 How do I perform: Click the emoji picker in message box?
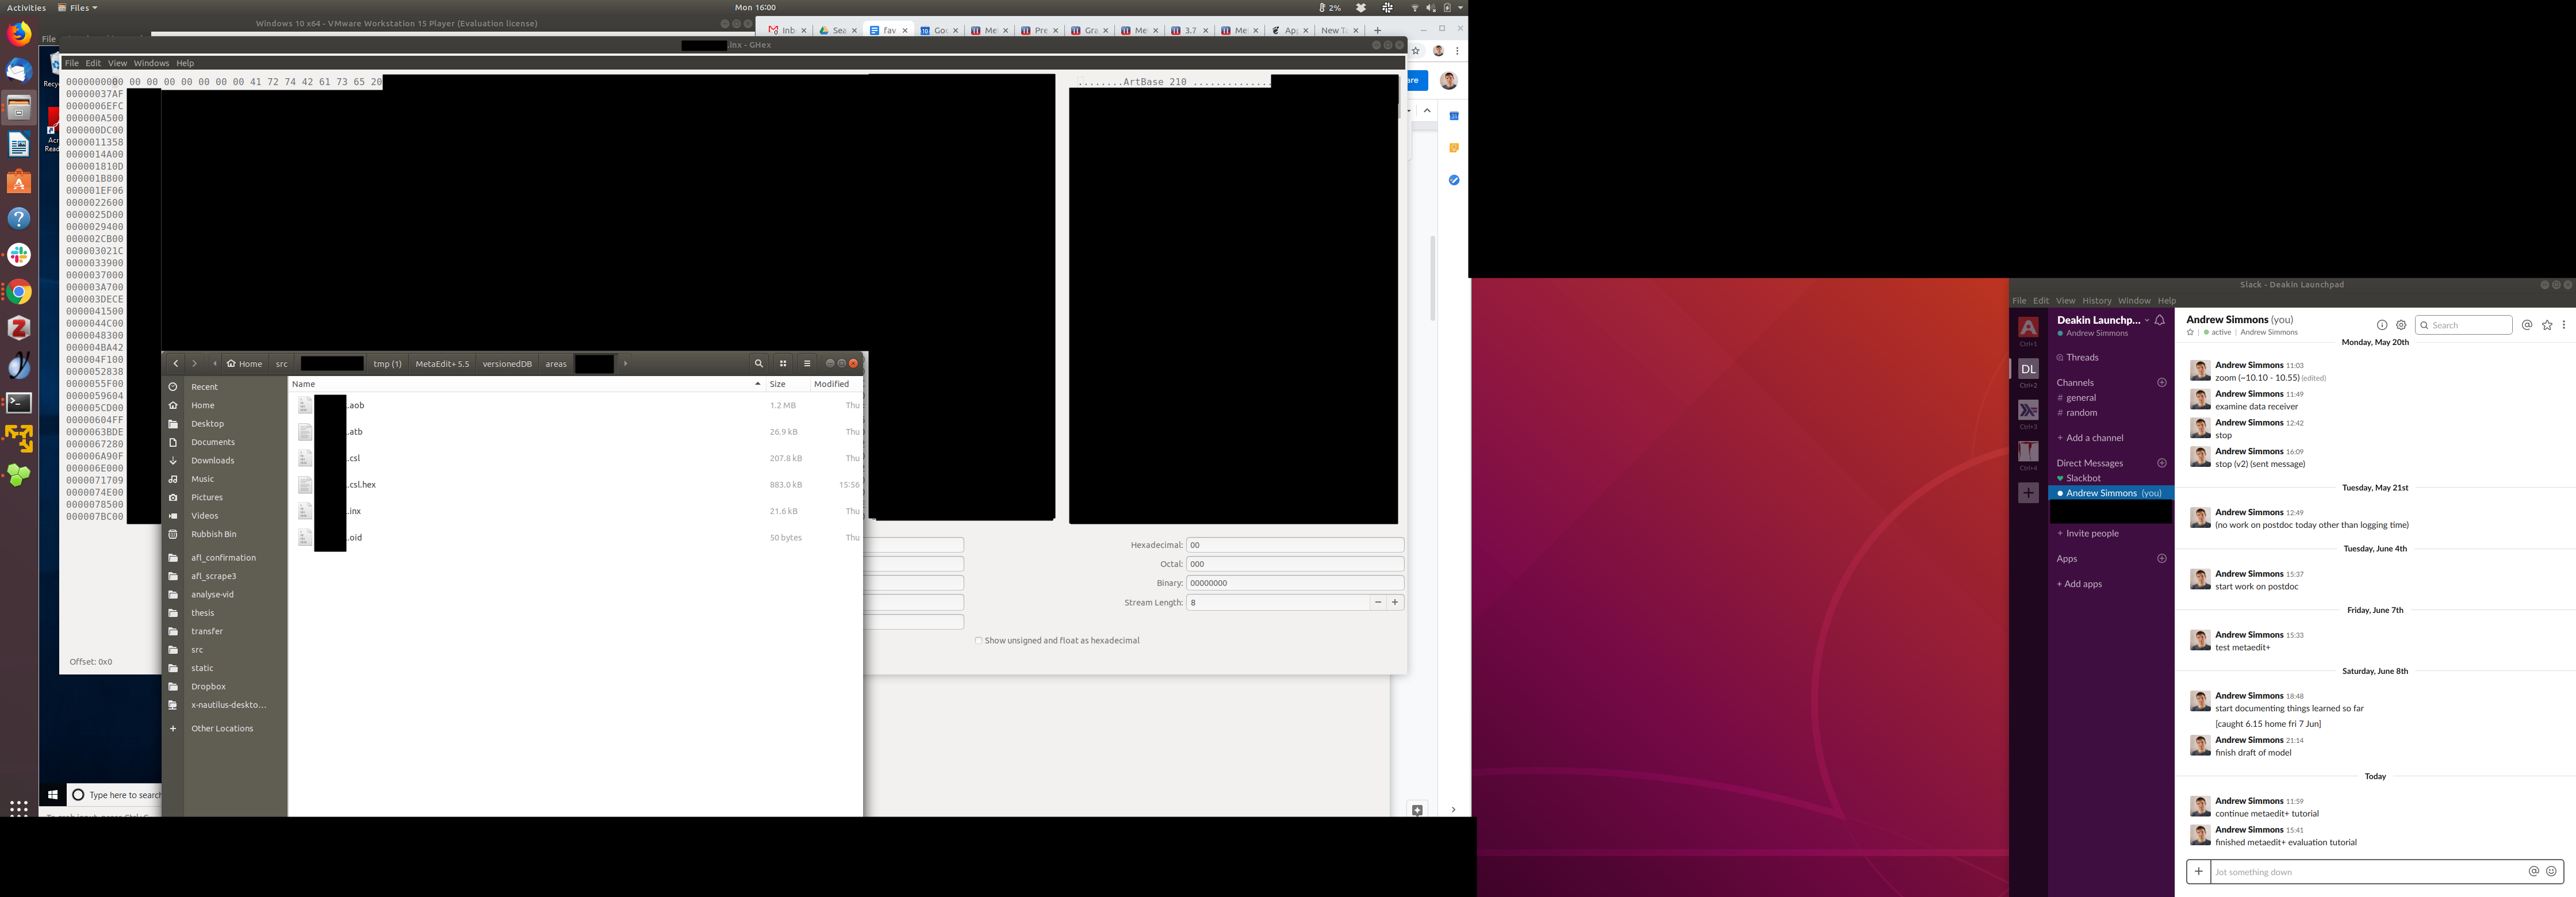click(2551, 871)
